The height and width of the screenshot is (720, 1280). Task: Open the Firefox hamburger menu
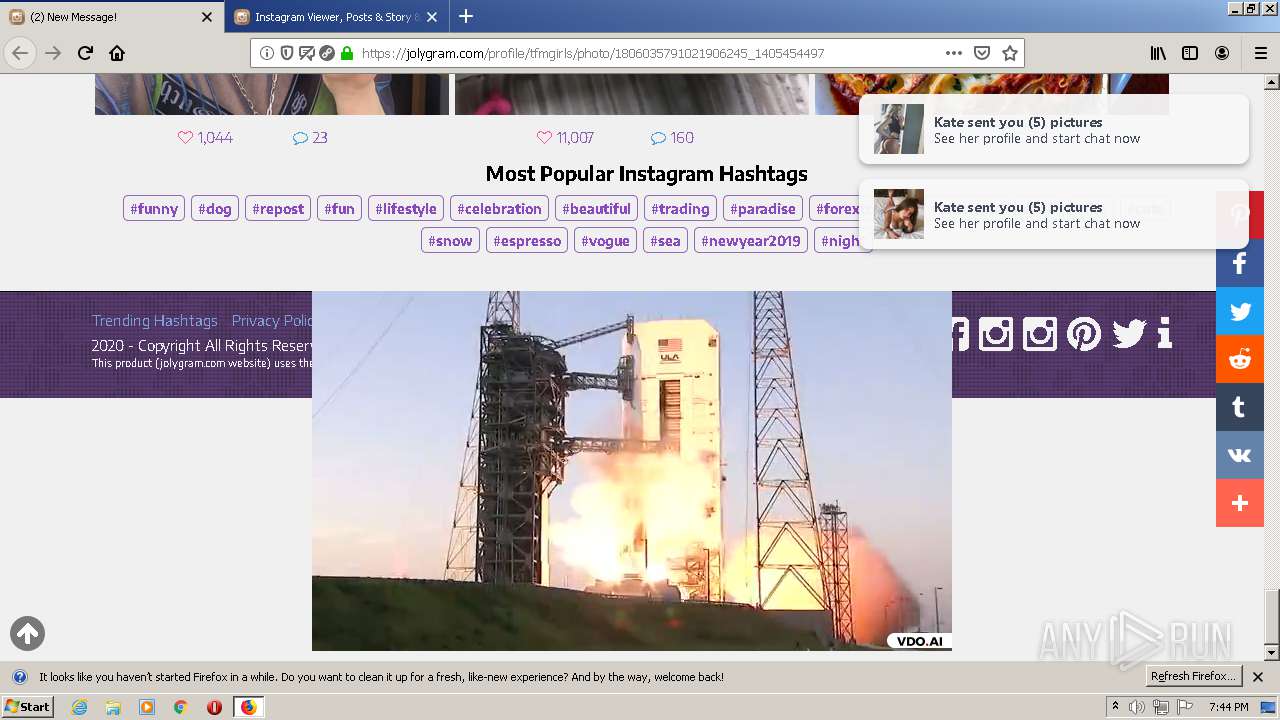(x=1261, y=53)
